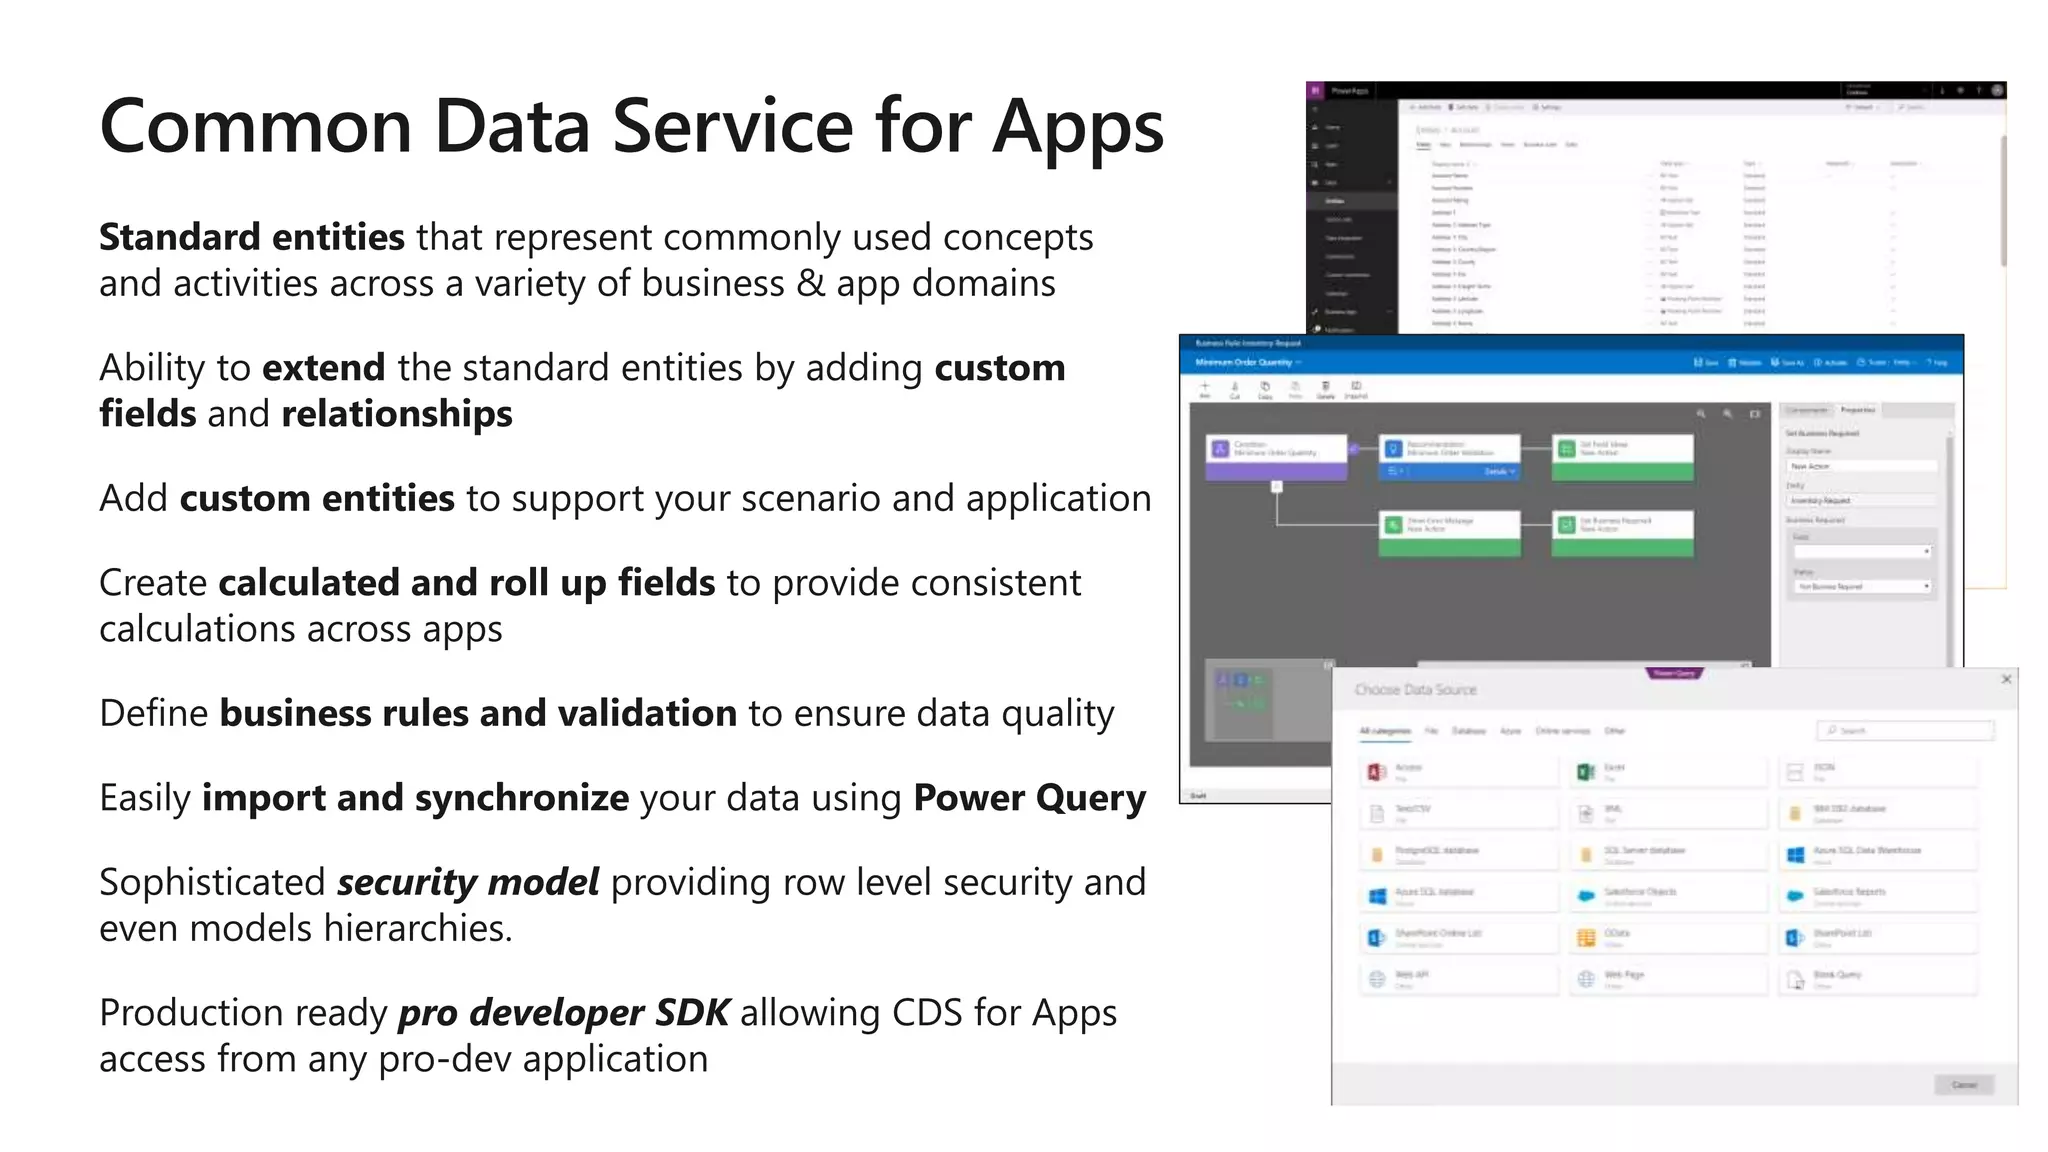The image size is (2048, 1152).
Task: Click Cancel in Choose Data Source
Action: click(1963, 1085)
